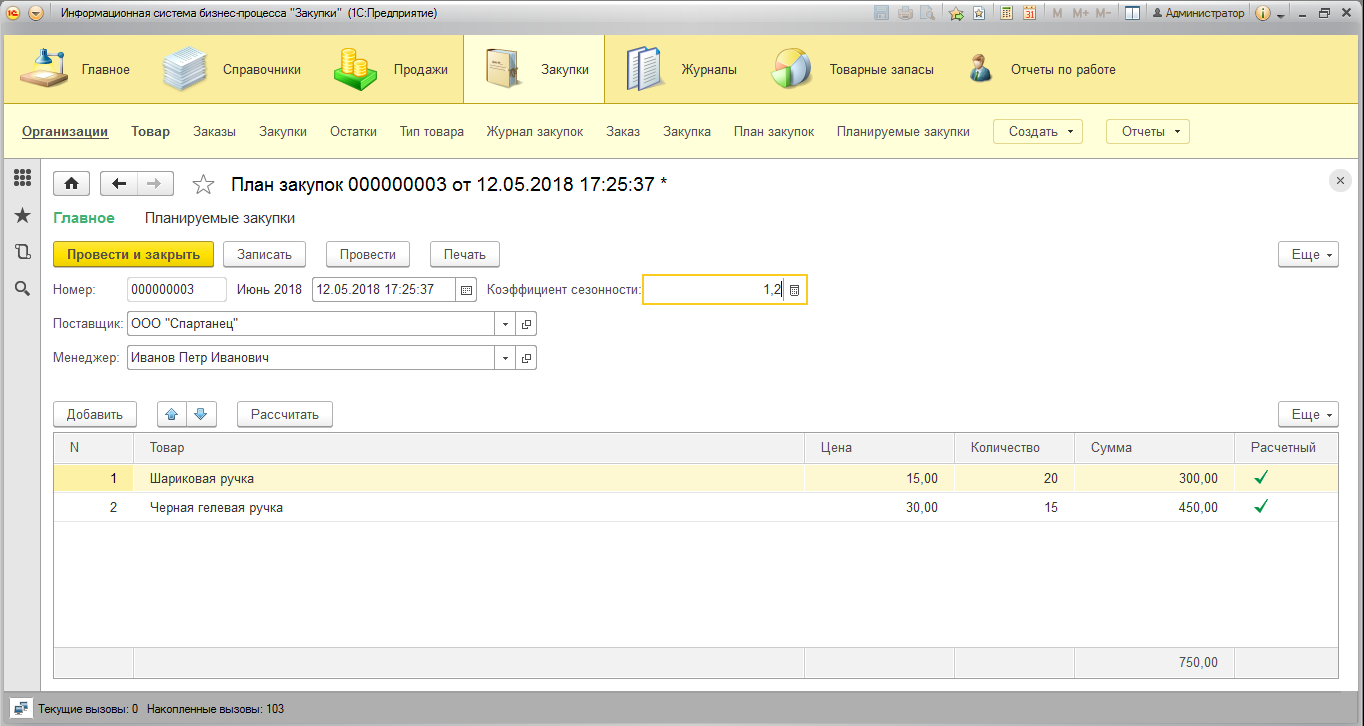Expand the Менеджер dropdown list
1364x726 pixels.
coord(506,358)
